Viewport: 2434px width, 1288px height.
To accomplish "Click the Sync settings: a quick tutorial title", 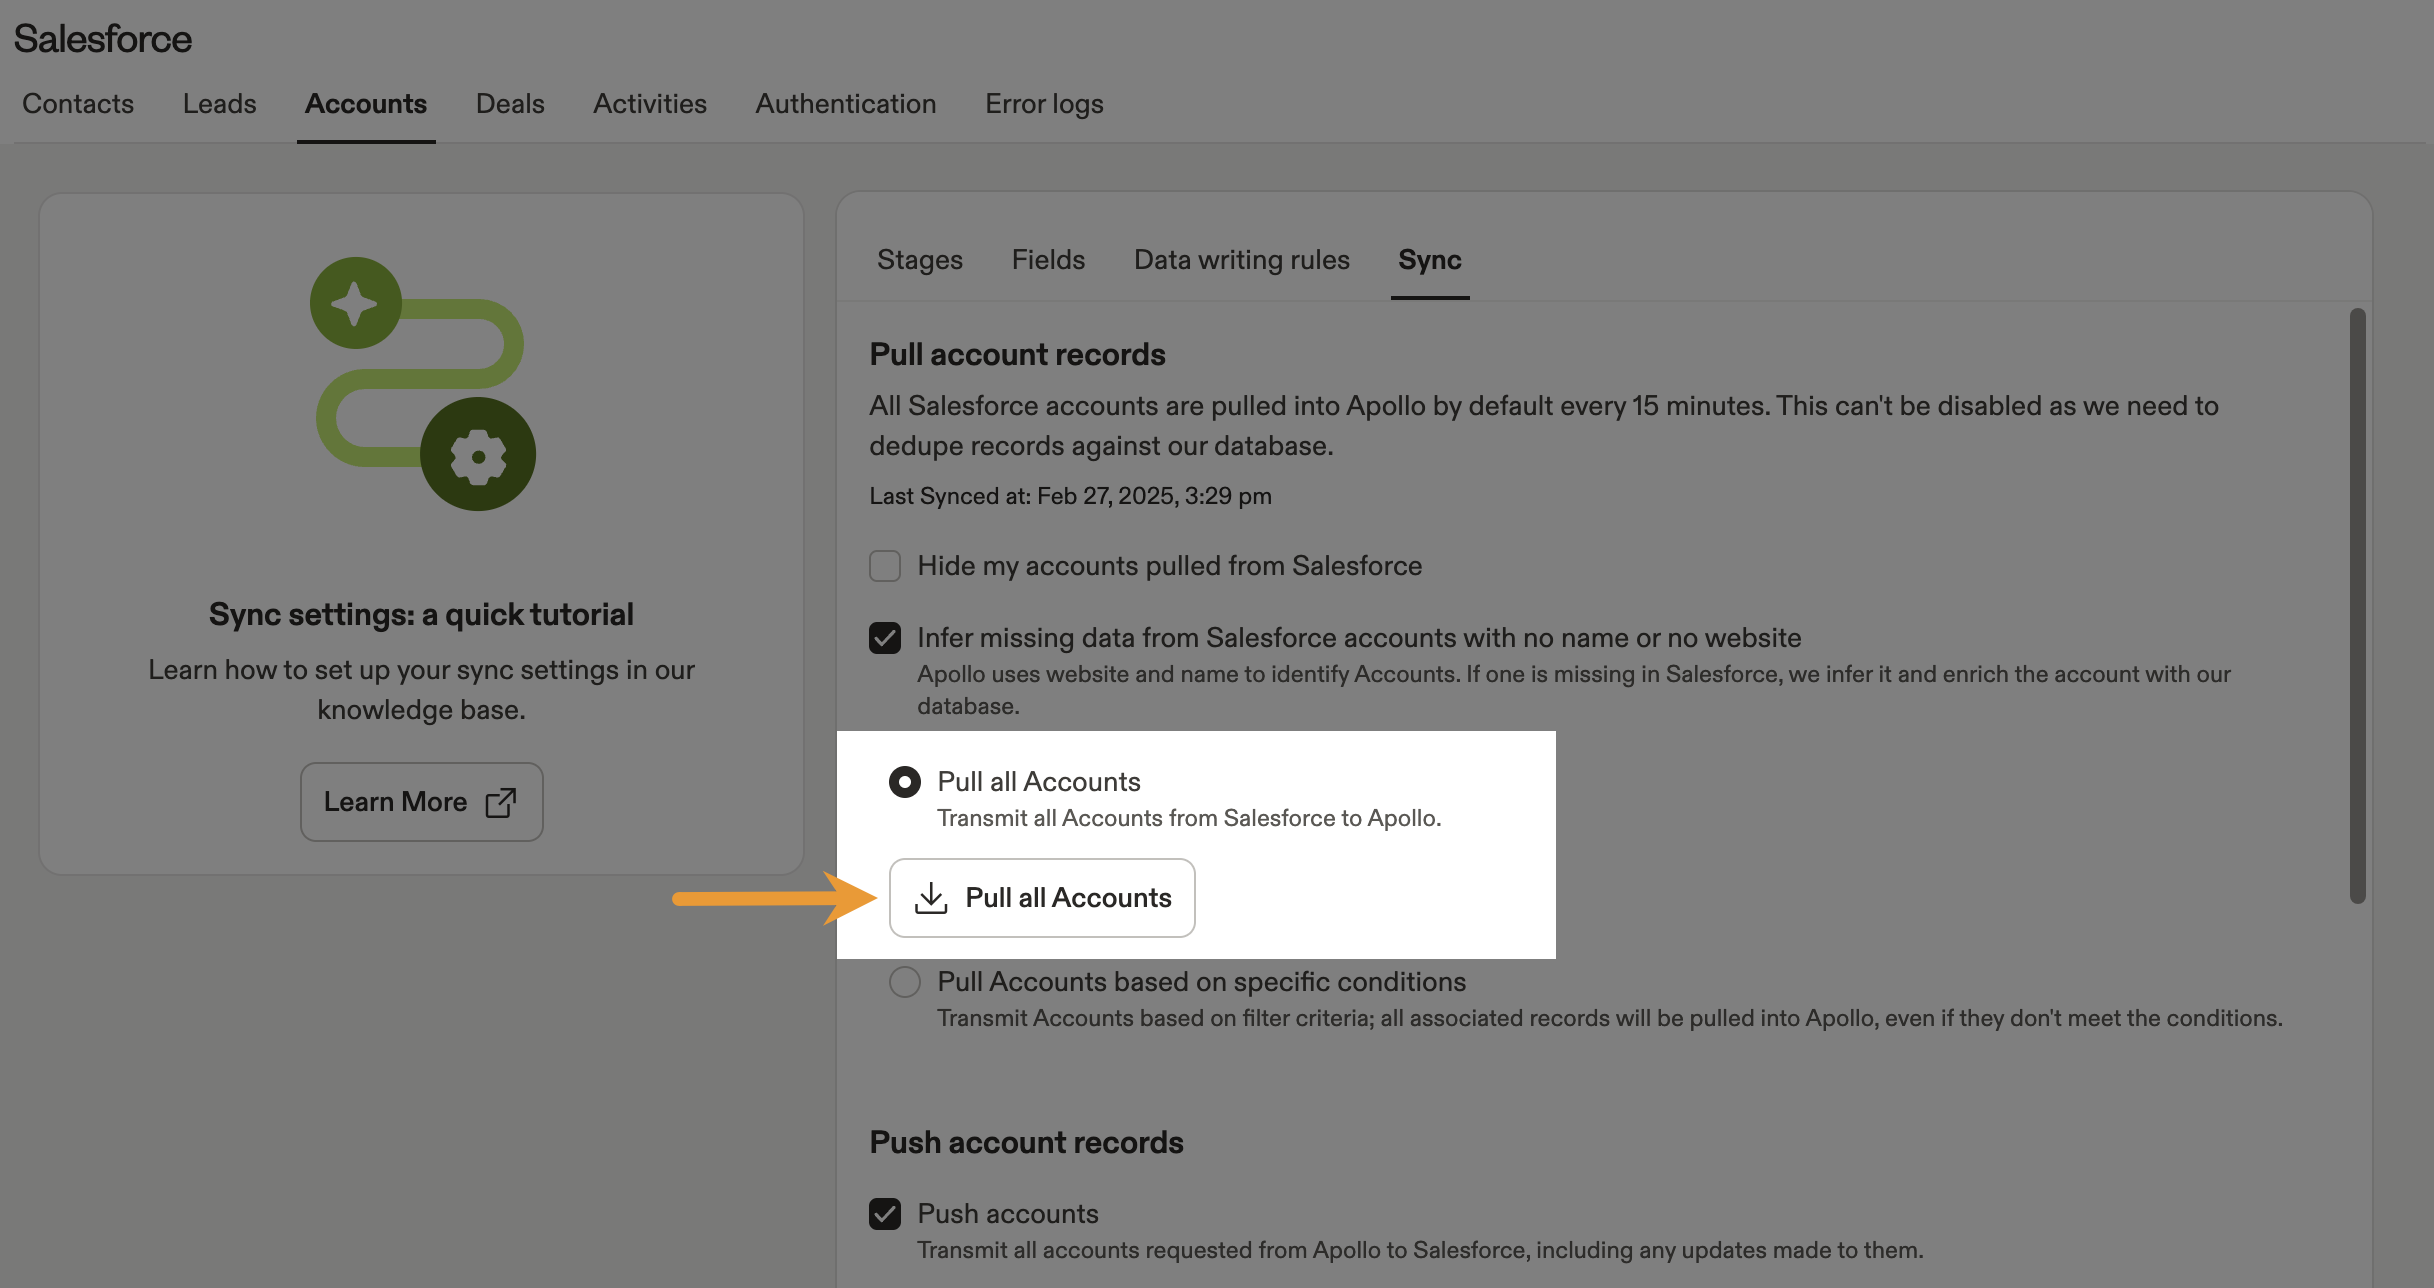I will click(421, 614).
